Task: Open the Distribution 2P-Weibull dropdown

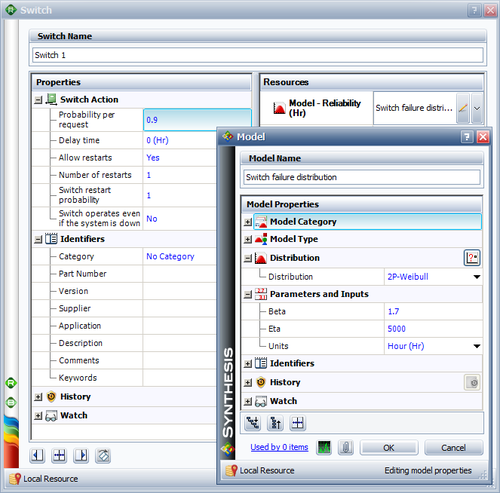Action: (477, 277)
